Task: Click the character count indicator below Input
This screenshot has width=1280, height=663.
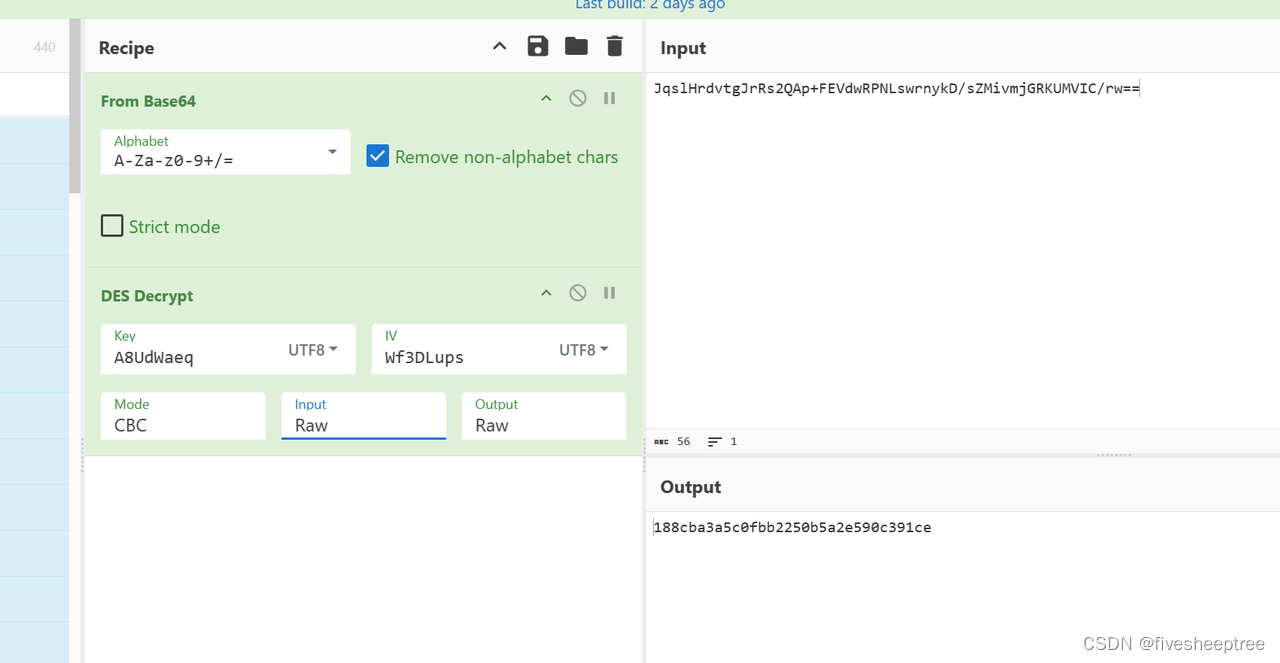Action: (x=671, y=441)
